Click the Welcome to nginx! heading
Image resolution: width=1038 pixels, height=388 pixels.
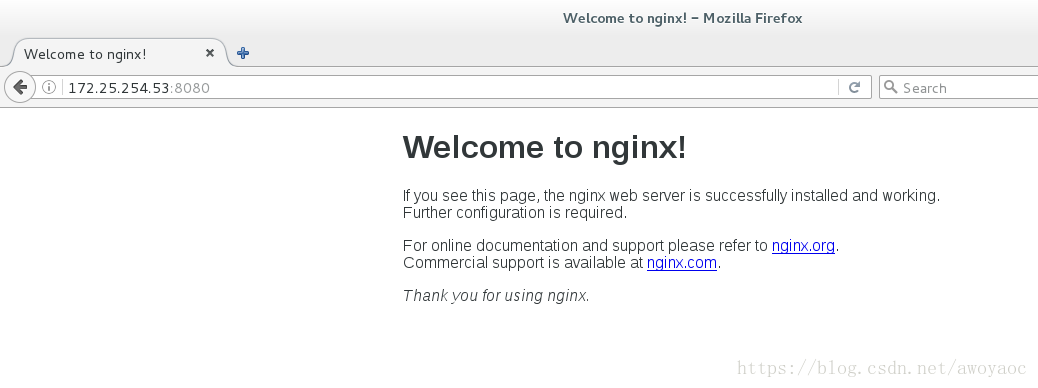coord(544,147)
